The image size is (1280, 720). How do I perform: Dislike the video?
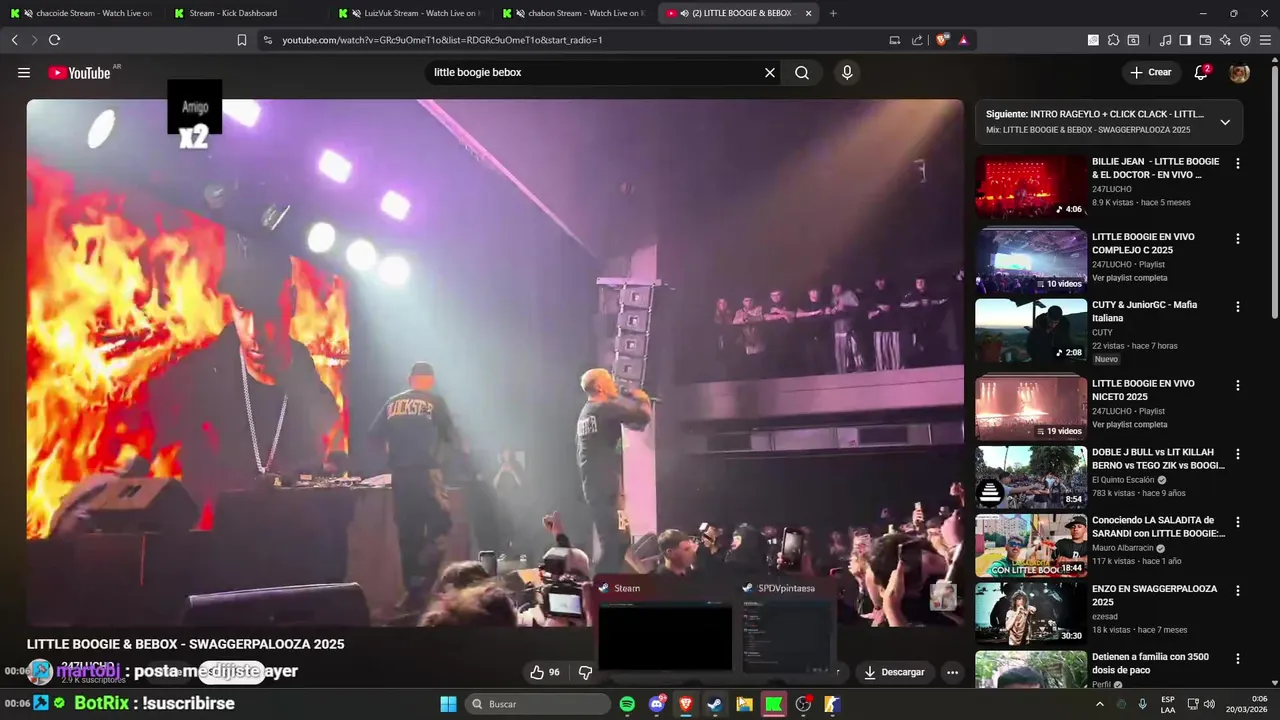point(585,672)
